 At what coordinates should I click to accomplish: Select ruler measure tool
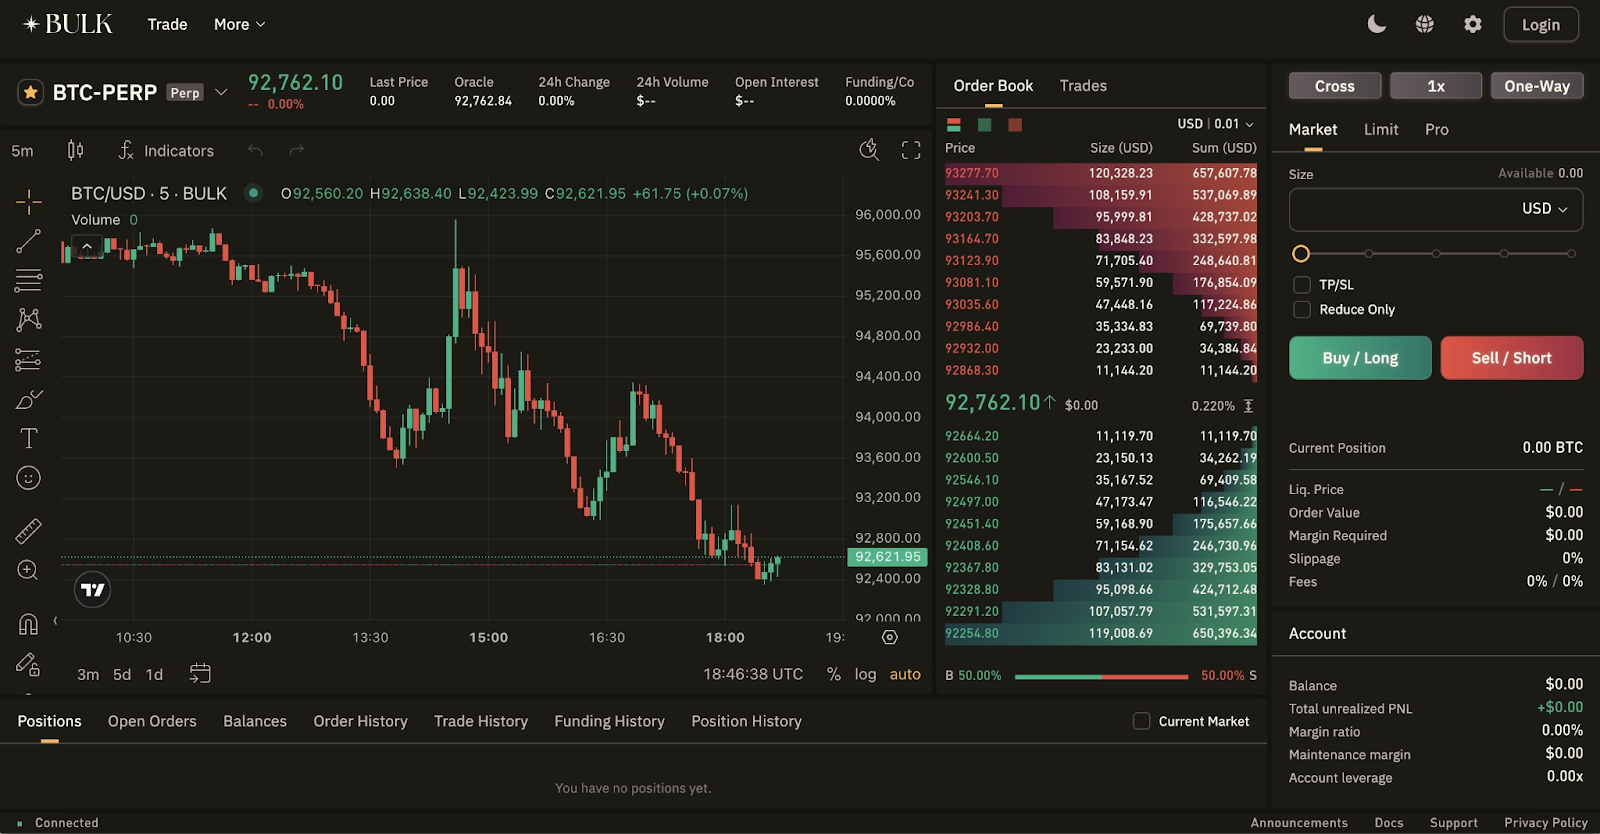(x=28, y=530)
